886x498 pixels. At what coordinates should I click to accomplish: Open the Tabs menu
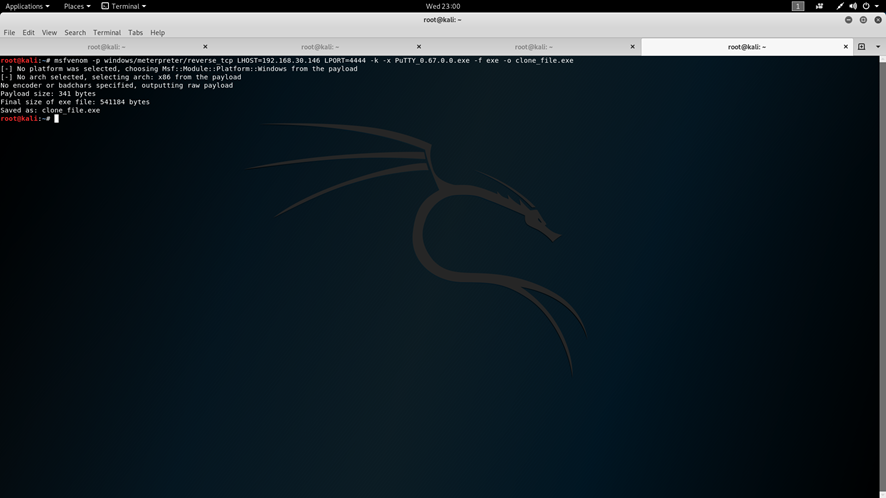coord(135,33)
